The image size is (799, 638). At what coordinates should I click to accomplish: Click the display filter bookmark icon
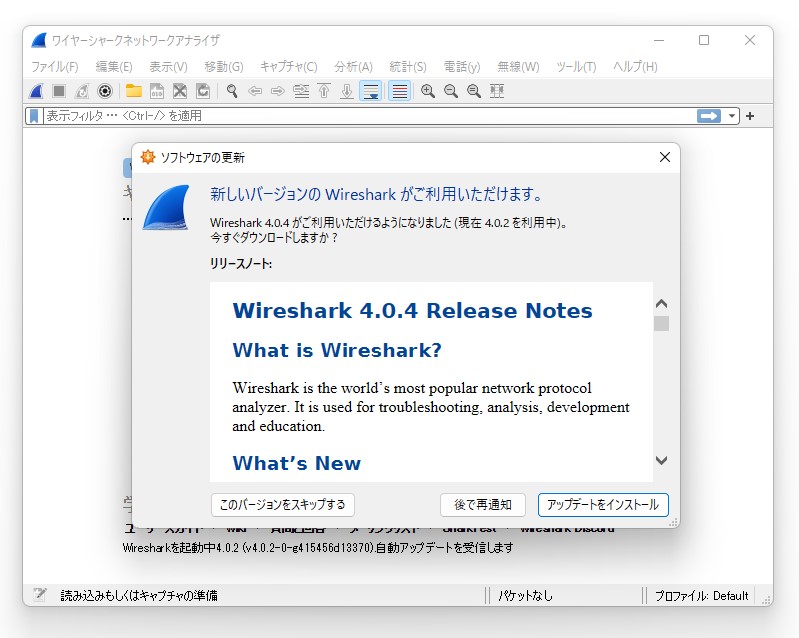34,116
